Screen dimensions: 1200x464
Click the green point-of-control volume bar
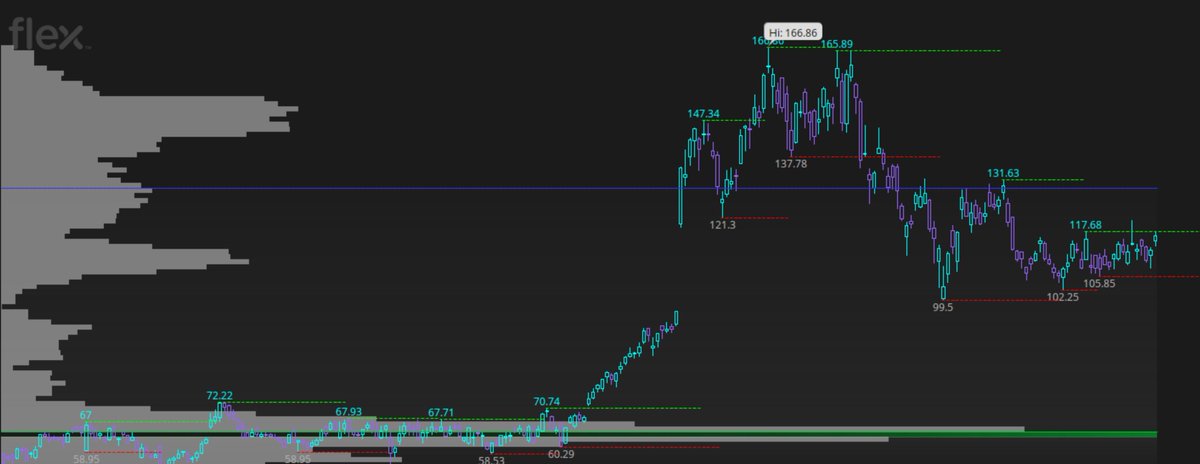578,434
